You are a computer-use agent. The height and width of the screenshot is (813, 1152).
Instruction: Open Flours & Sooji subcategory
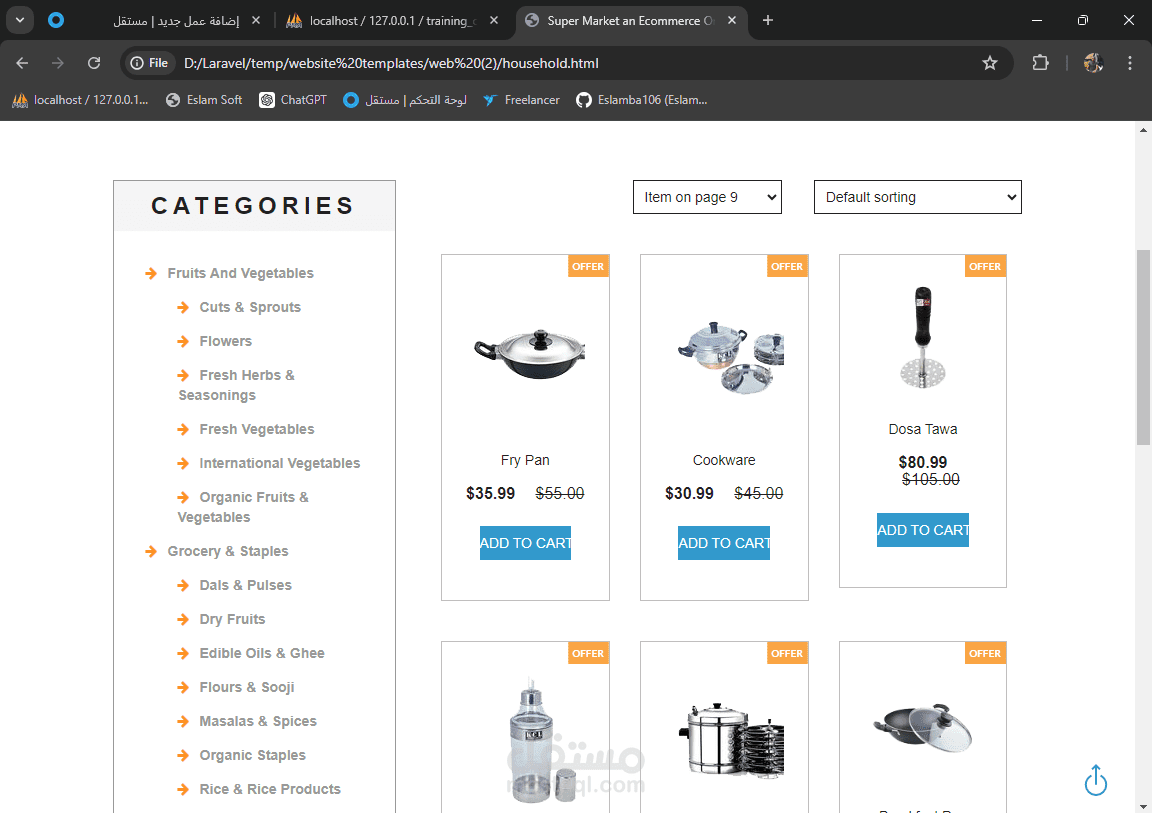pyautogui.click(x=247, y=687)
